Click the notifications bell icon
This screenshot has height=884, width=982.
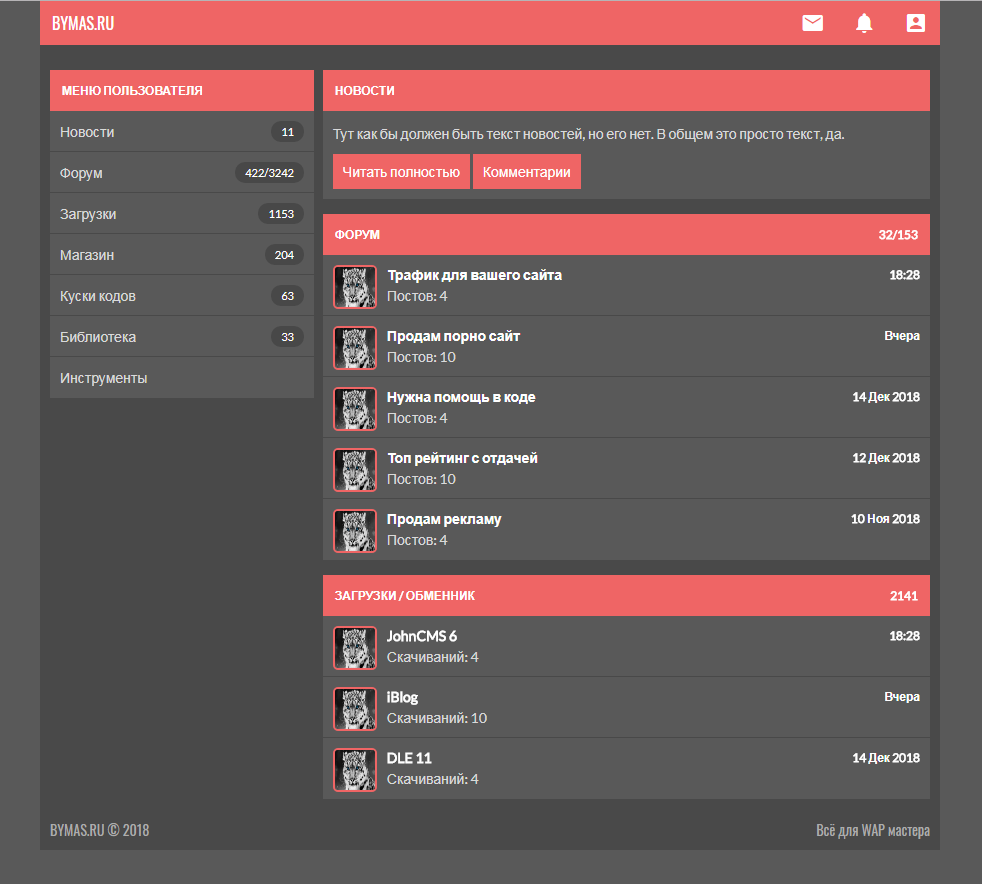(864, 23)
